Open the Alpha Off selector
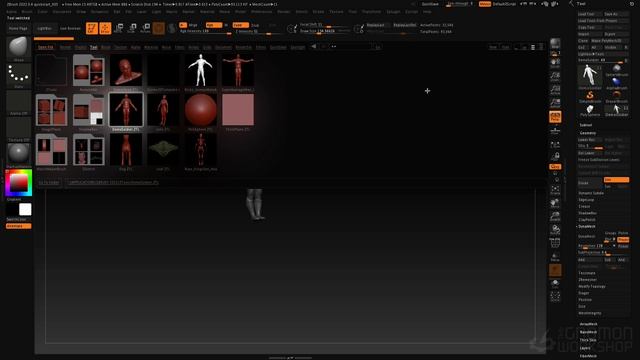This screenshot has height=360, width=640. click(x=18, y=102)
